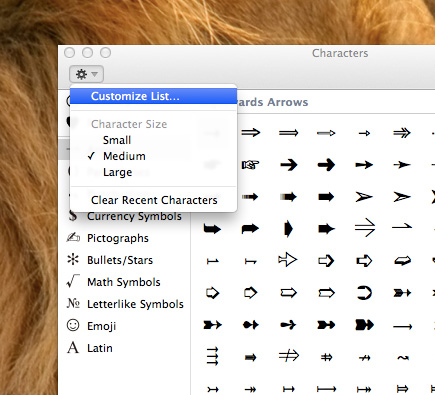Open the Bullets/Stars category

point(120,260)
